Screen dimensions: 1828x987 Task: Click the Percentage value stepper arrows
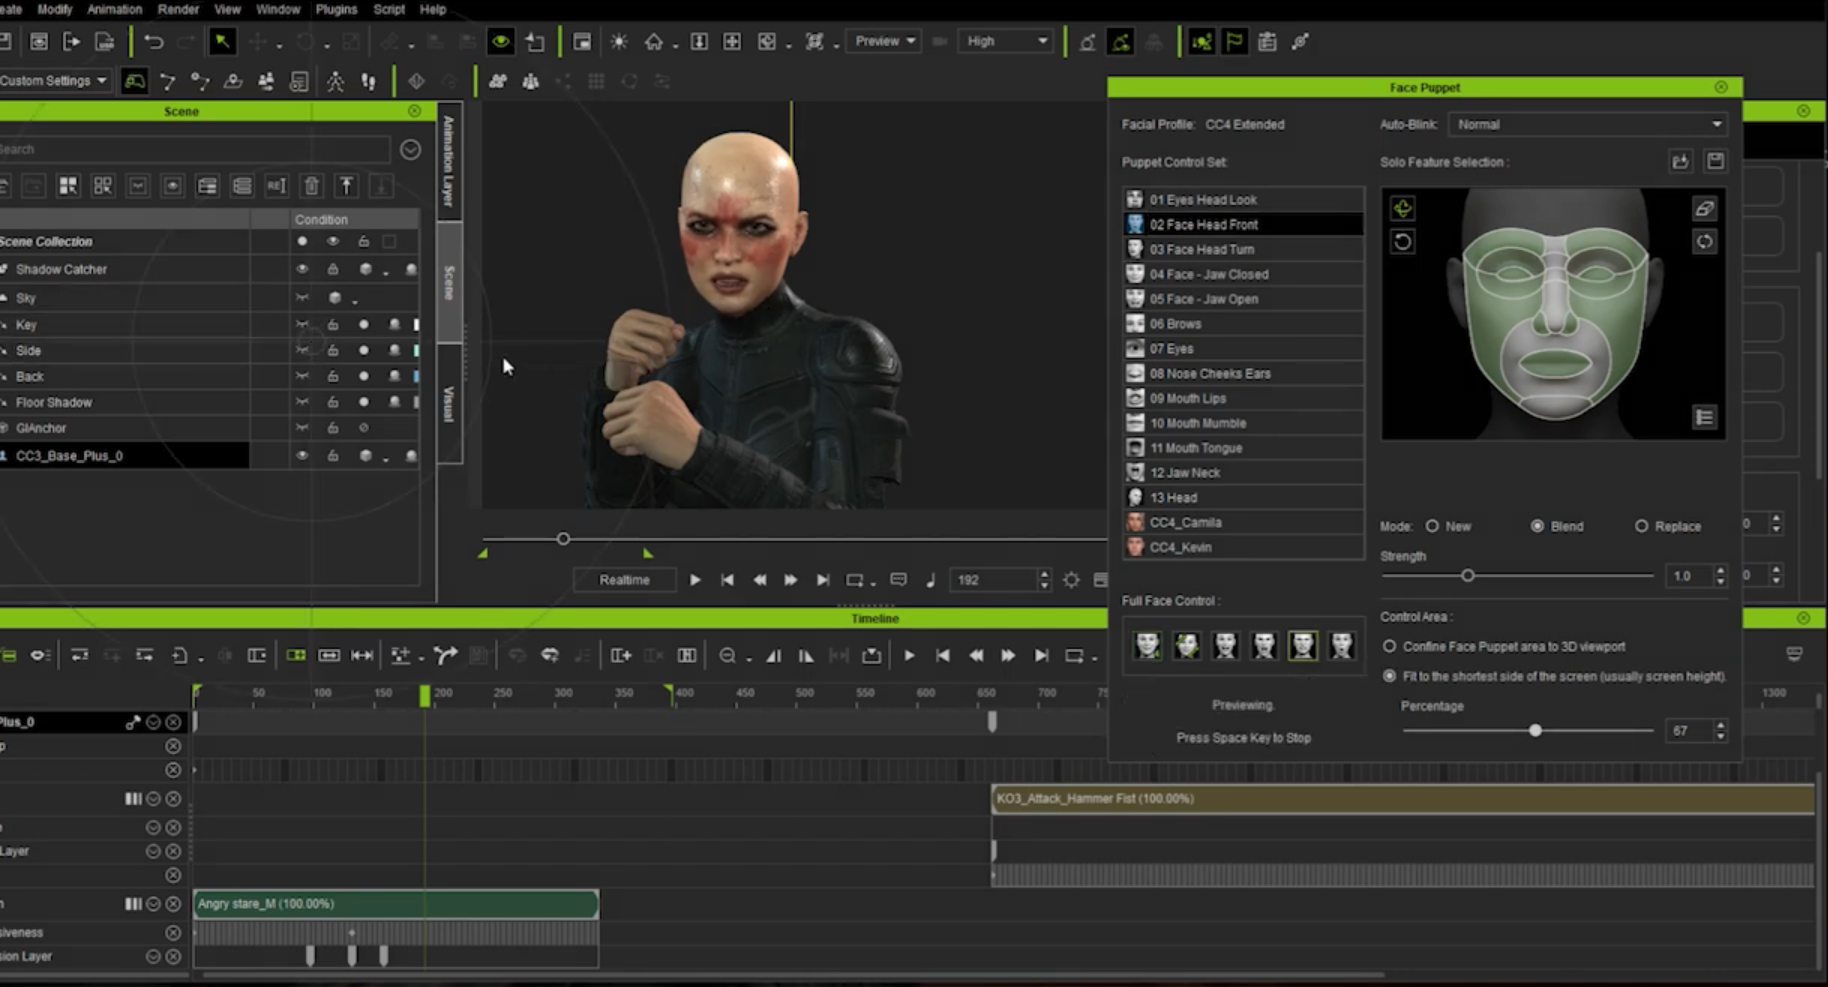click(1720, 731)
